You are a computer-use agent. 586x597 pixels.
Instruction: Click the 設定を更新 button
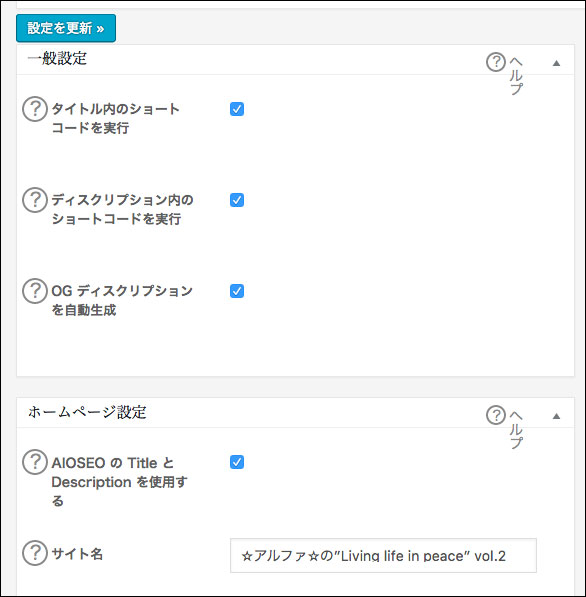(66, 28)
